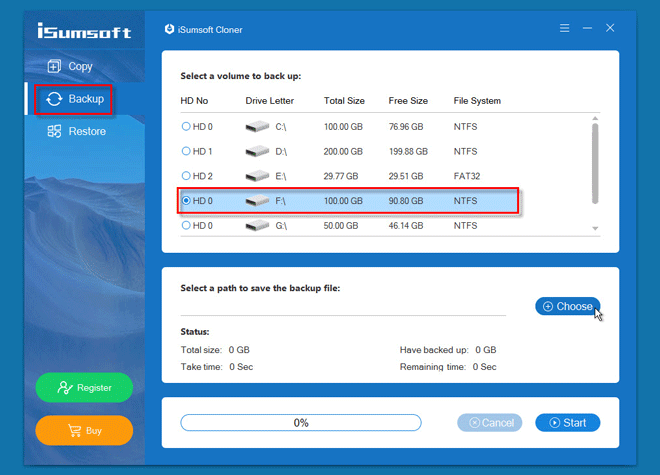The width and height of the screenshot is (660, 475).
Task: Select the HD 1 D:\ radio button
Action: 186,151
